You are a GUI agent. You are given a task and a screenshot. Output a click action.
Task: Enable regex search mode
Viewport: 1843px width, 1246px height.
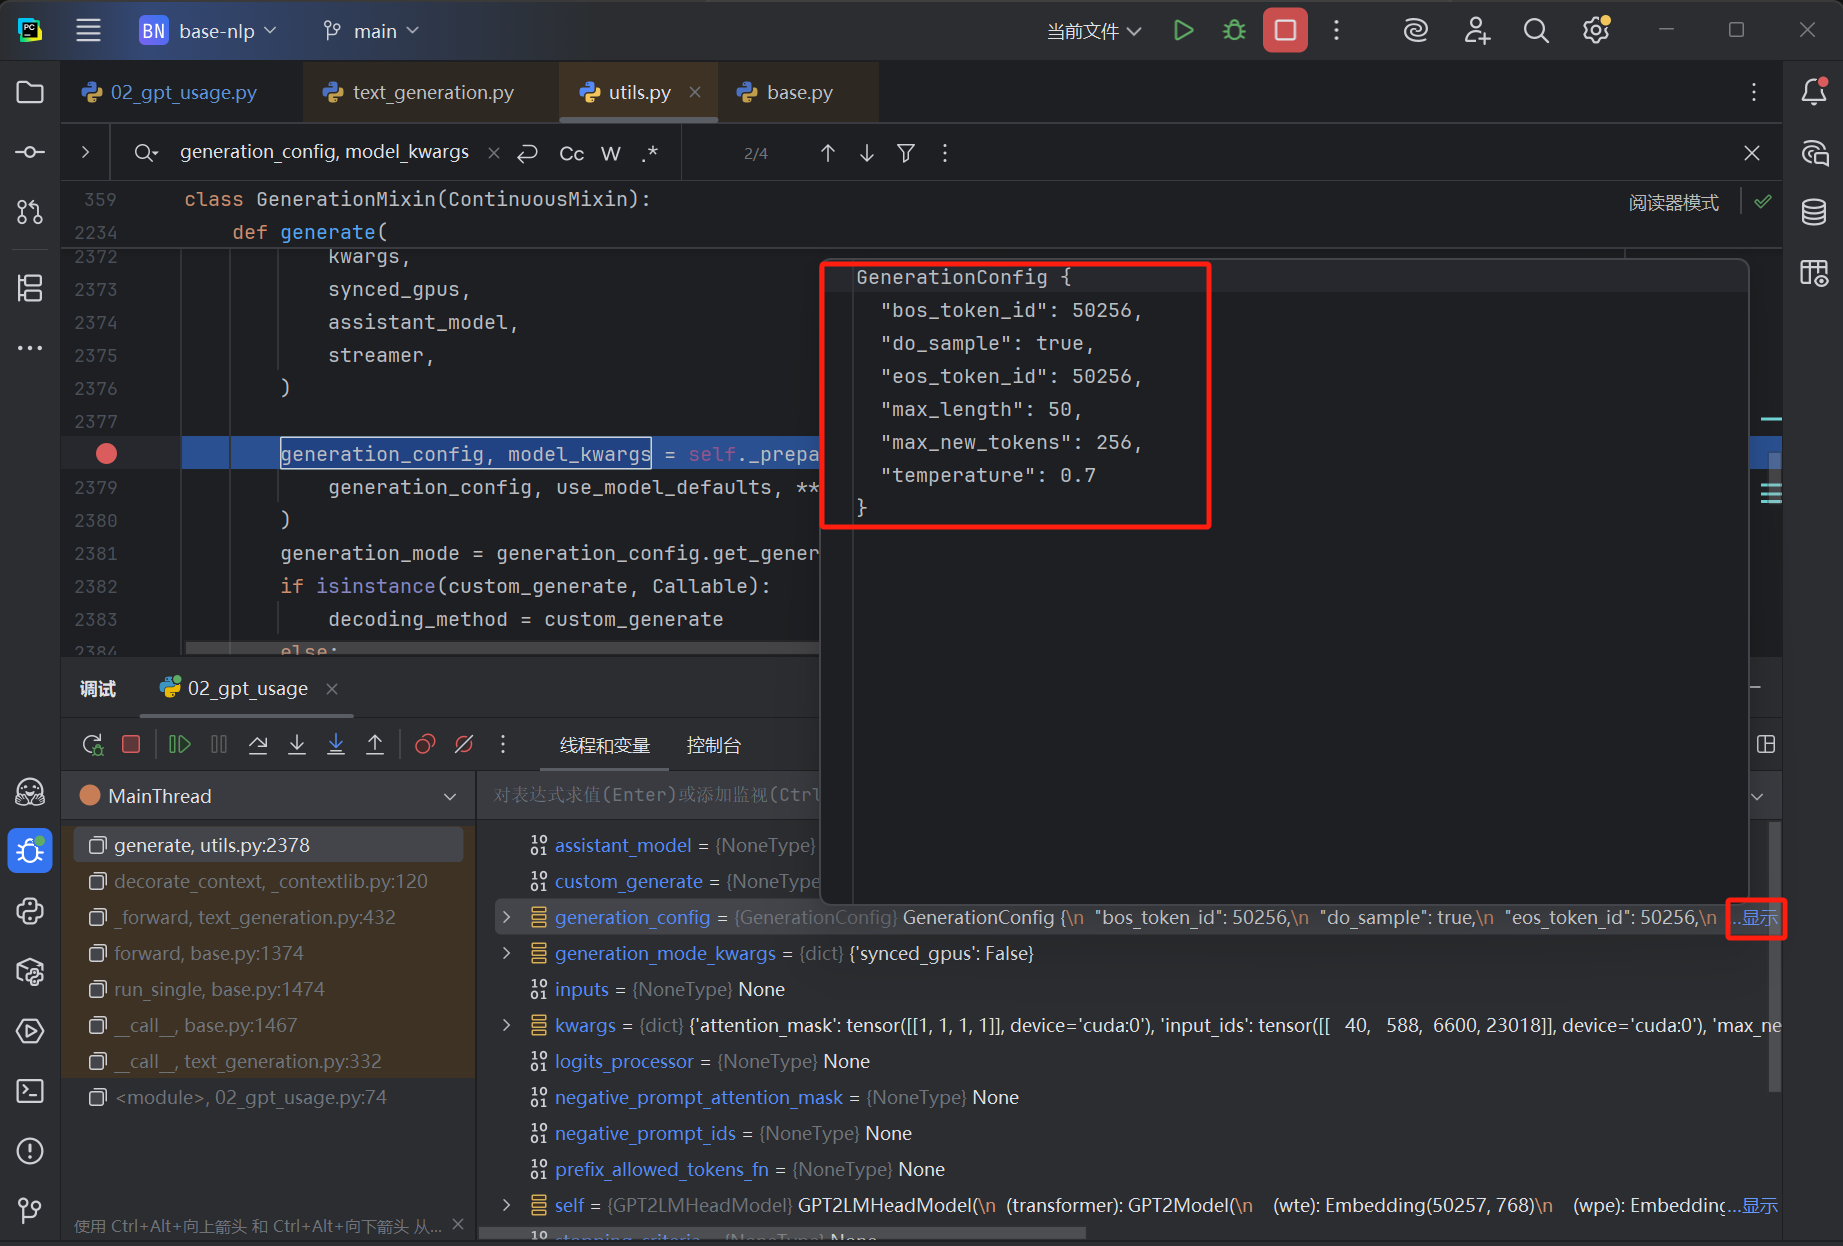pyautogui.click(x=649, y=153)
